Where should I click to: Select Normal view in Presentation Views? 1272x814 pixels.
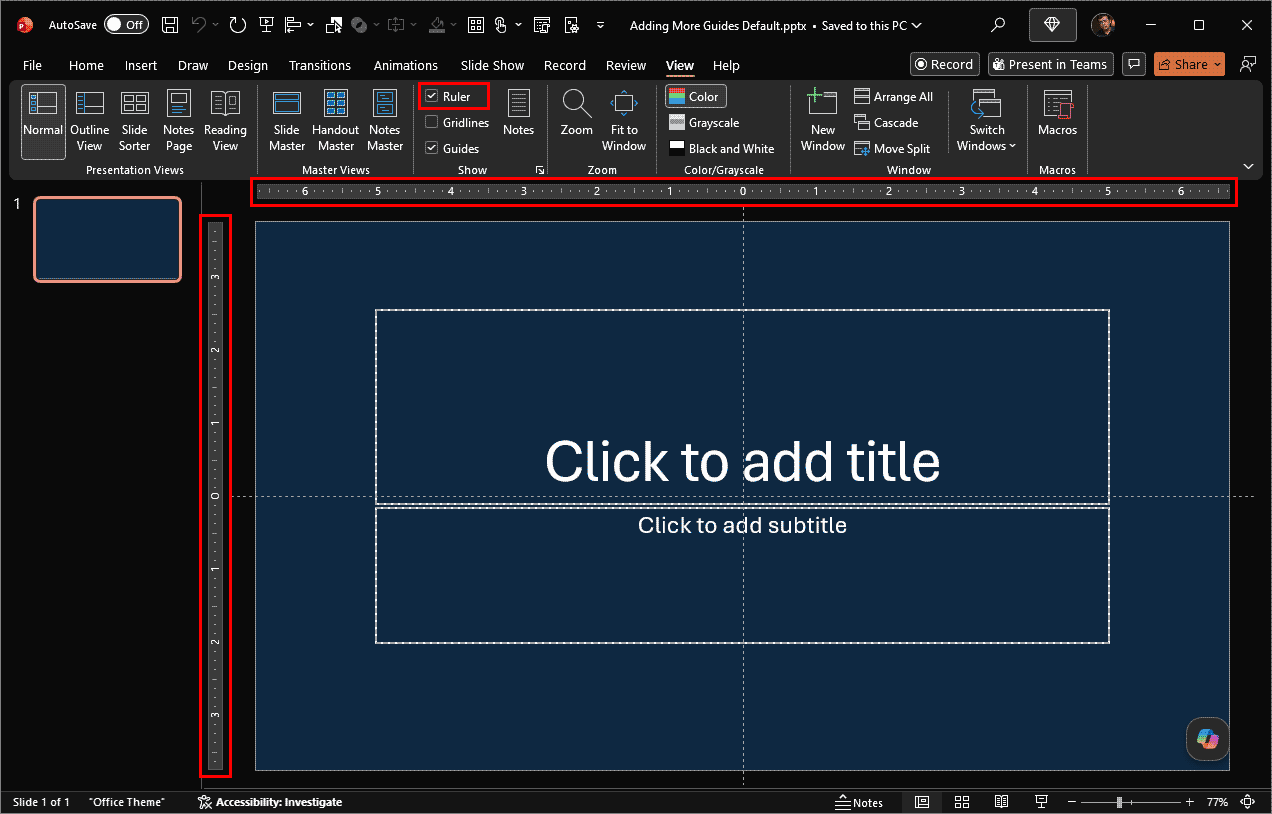[43, 122]
